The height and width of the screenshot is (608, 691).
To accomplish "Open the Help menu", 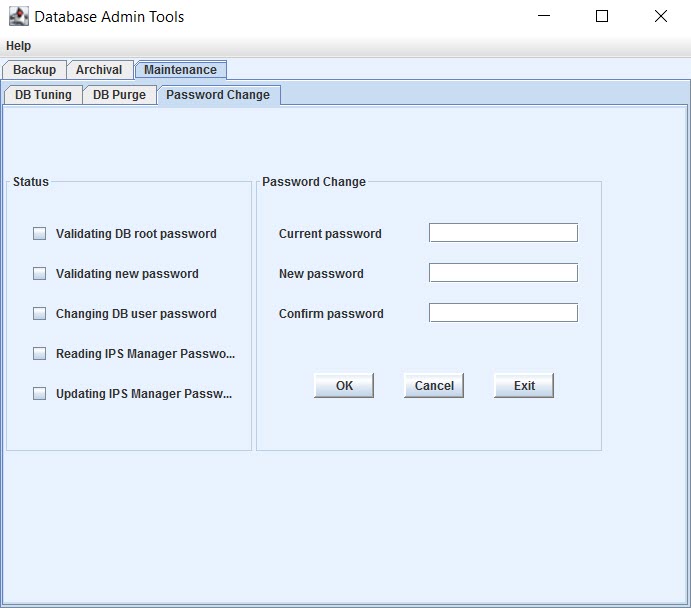I will [x=19, y=46].
